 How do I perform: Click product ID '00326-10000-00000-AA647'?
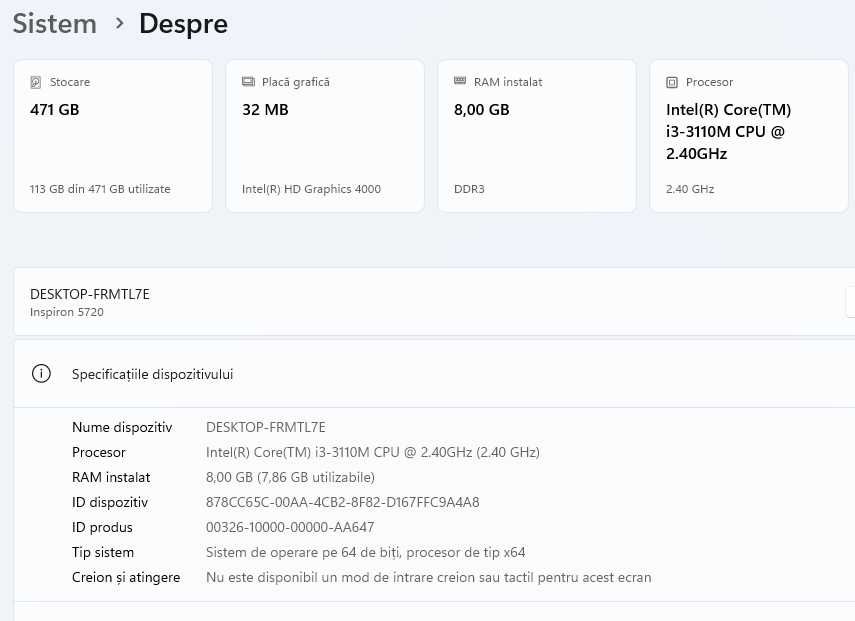point(290,528)
